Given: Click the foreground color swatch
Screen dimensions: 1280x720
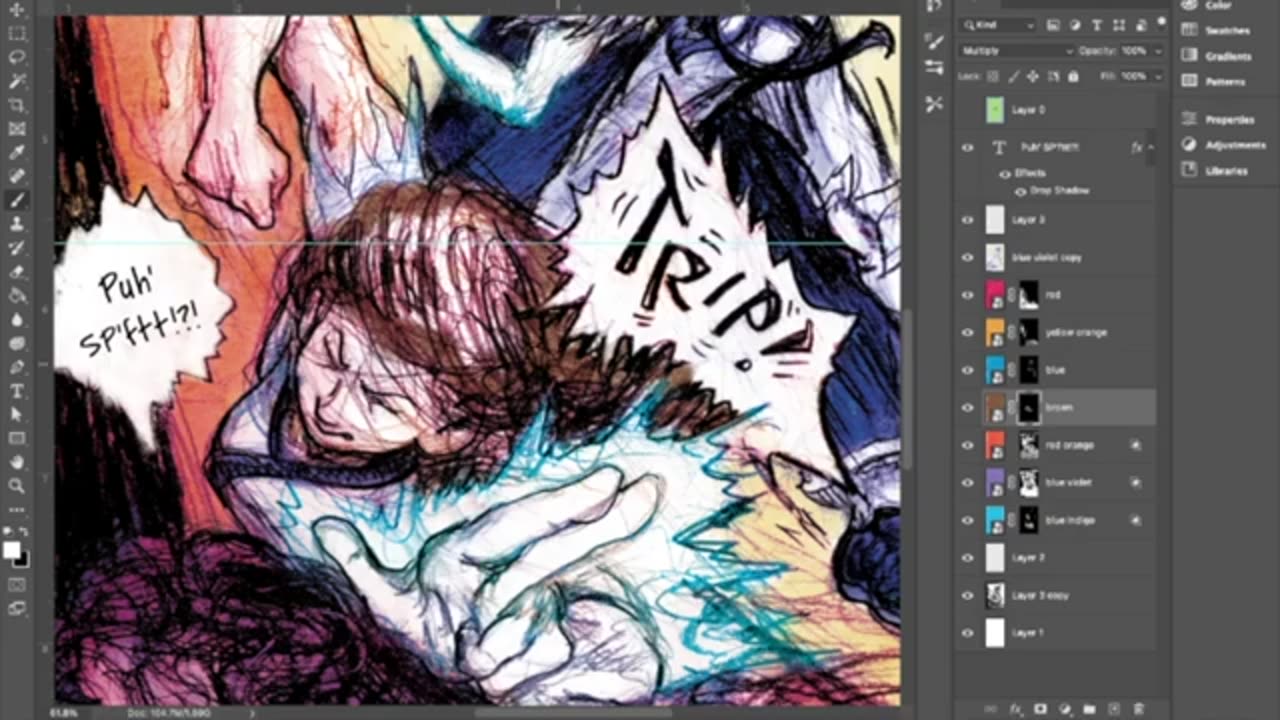Looking at the screenshot, I should tap(12, 550).
